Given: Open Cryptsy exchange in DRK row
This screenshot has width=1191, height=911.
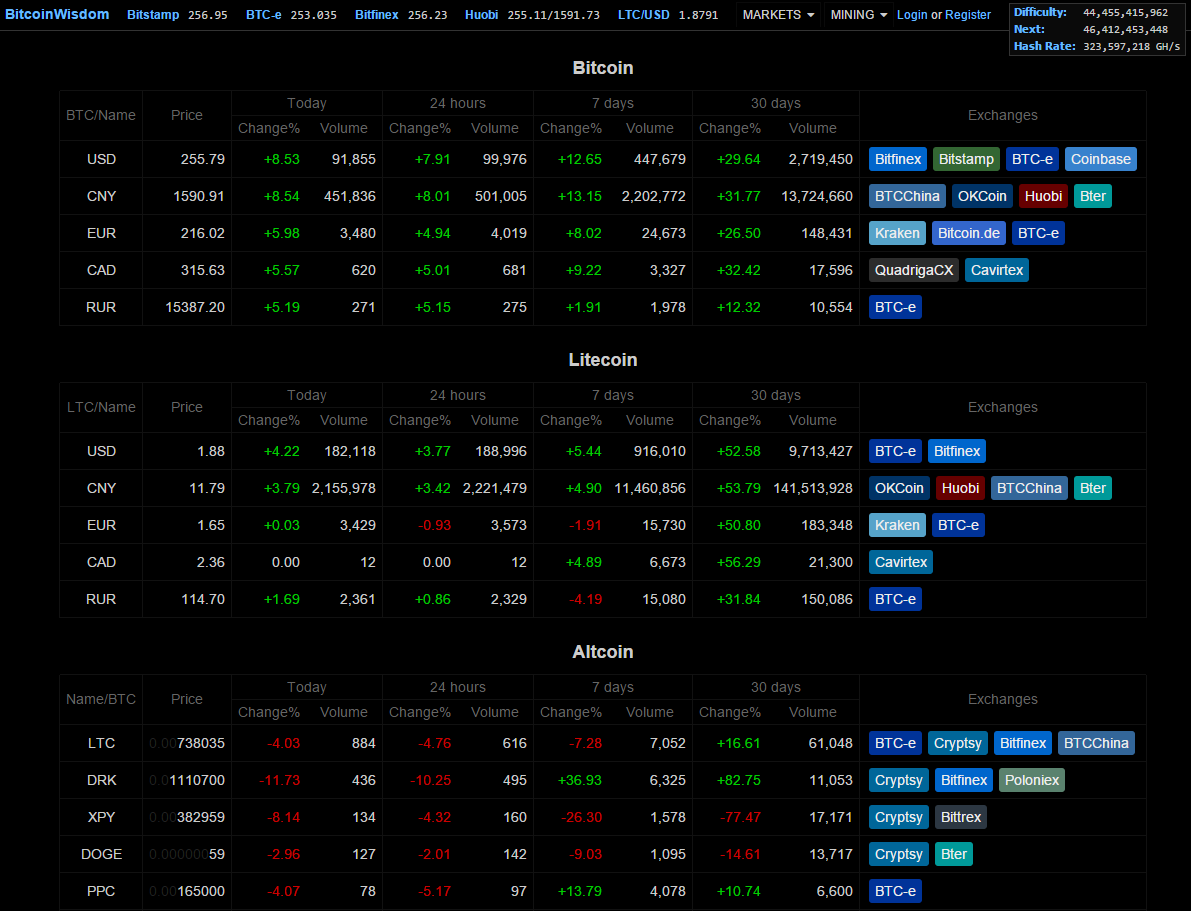Looking at the screenshot, I should coord(899,780).
